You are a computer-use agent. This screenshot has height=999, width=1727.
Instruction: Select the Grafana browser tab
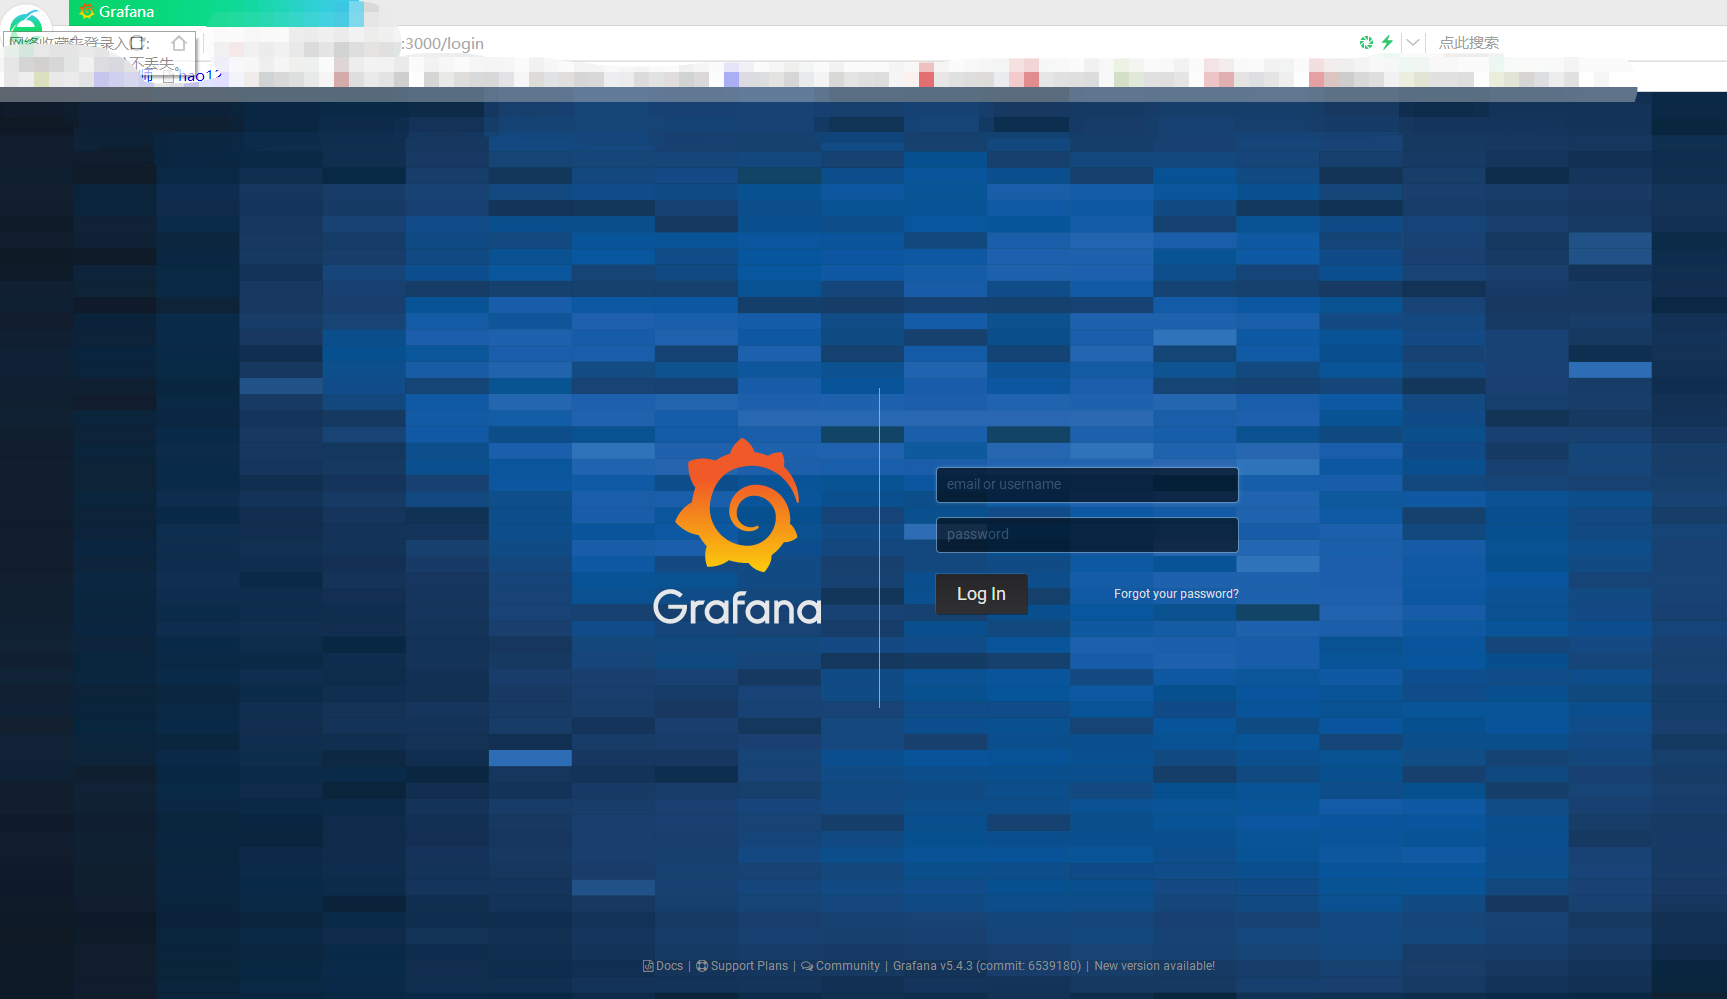tap(215, 12)
